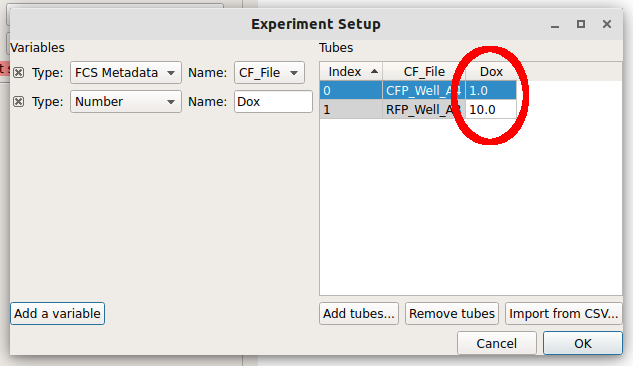
Task: Click the Index column sort arrow
Action: 374,72
